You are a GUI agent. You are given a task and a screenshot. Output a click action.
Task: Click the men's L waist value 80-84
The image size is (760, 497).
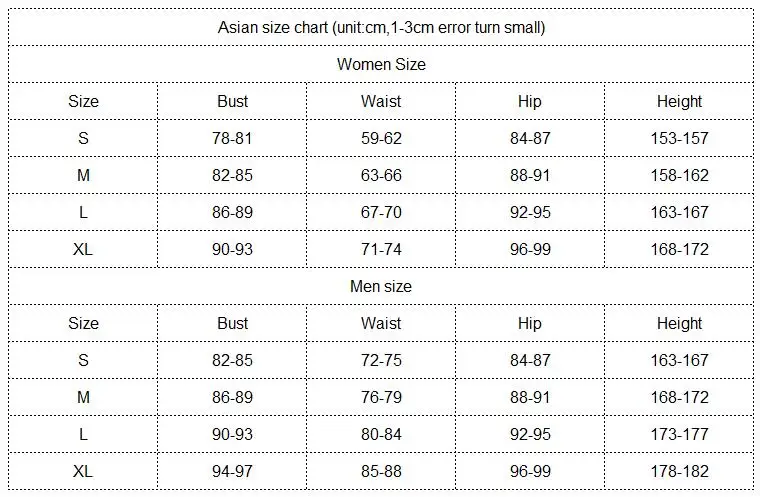point(381,434)
